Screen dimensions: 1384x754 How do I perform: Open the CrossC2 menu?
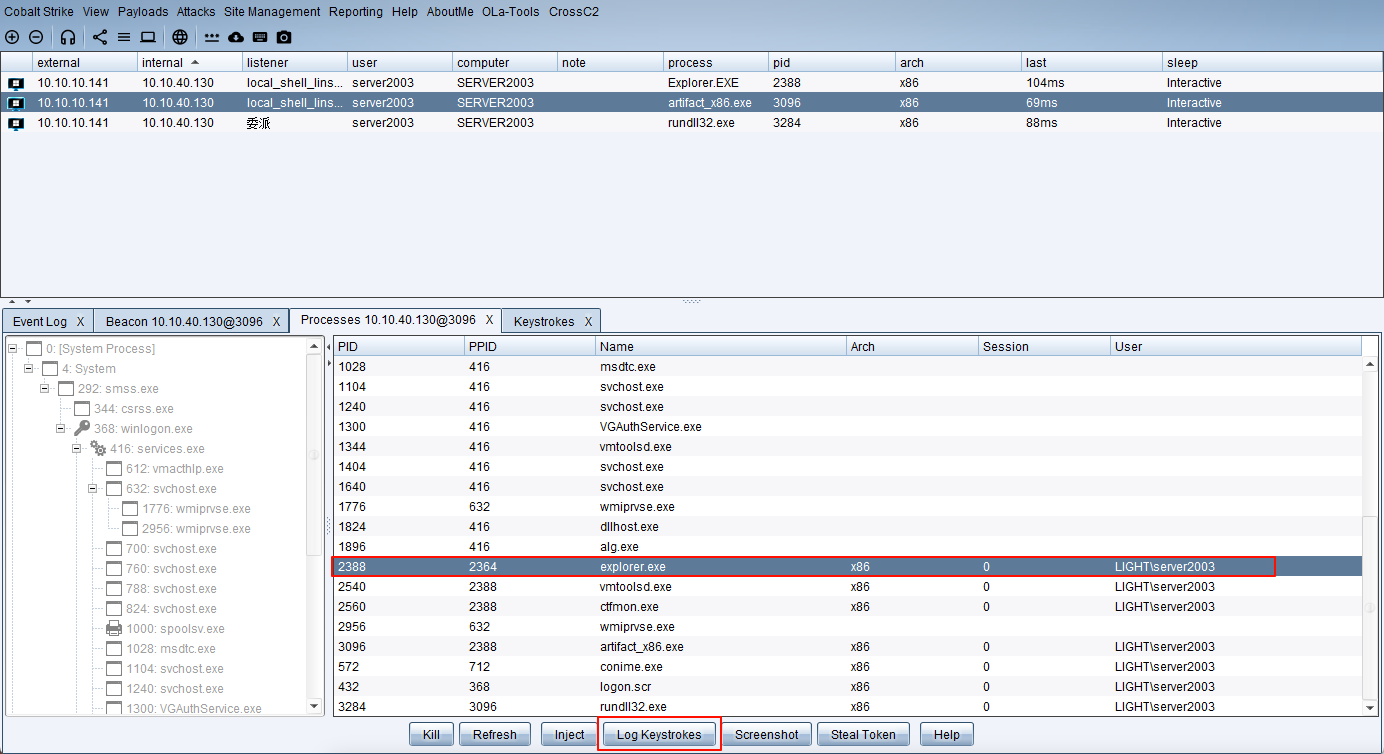pyautogui.click(x=573, y=12)
